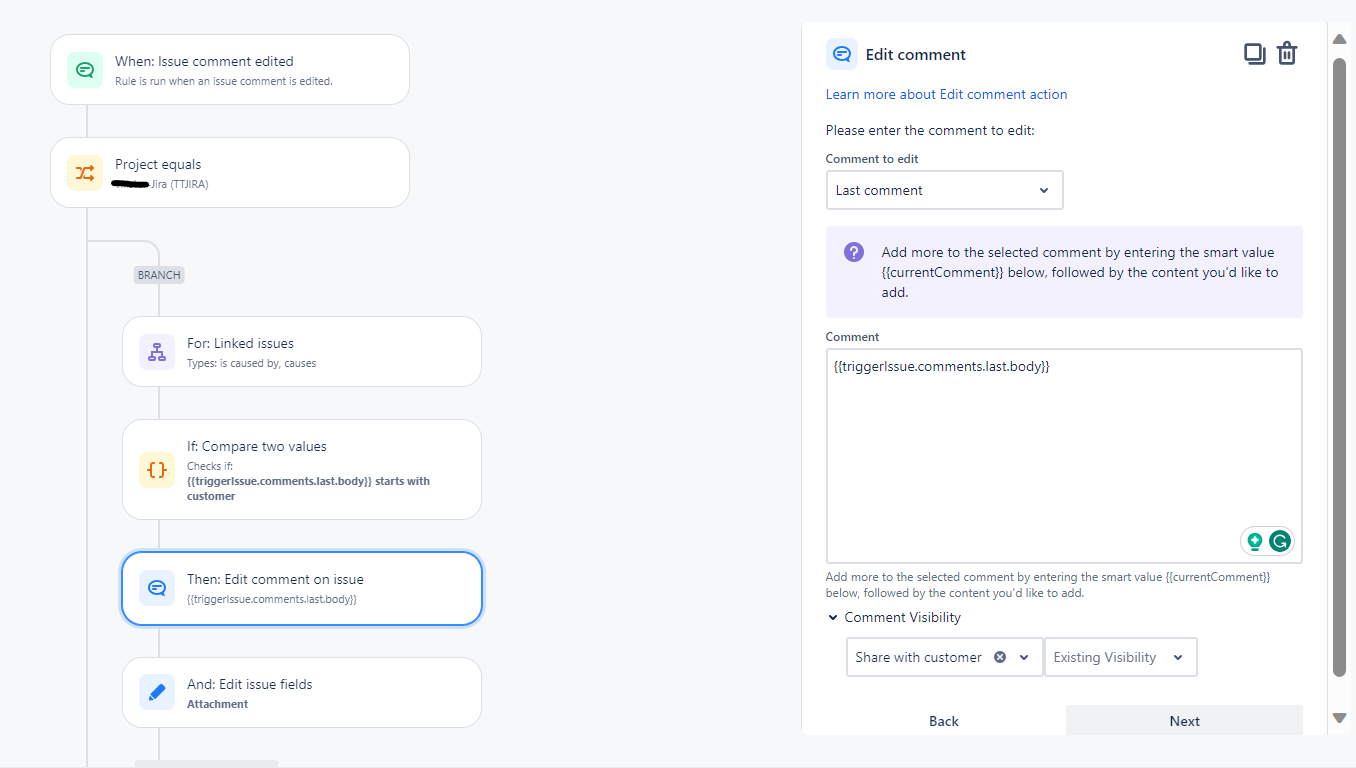Click the green lightbulb suggestion icon
The image size is (1356, 768).
(1254, 542)
